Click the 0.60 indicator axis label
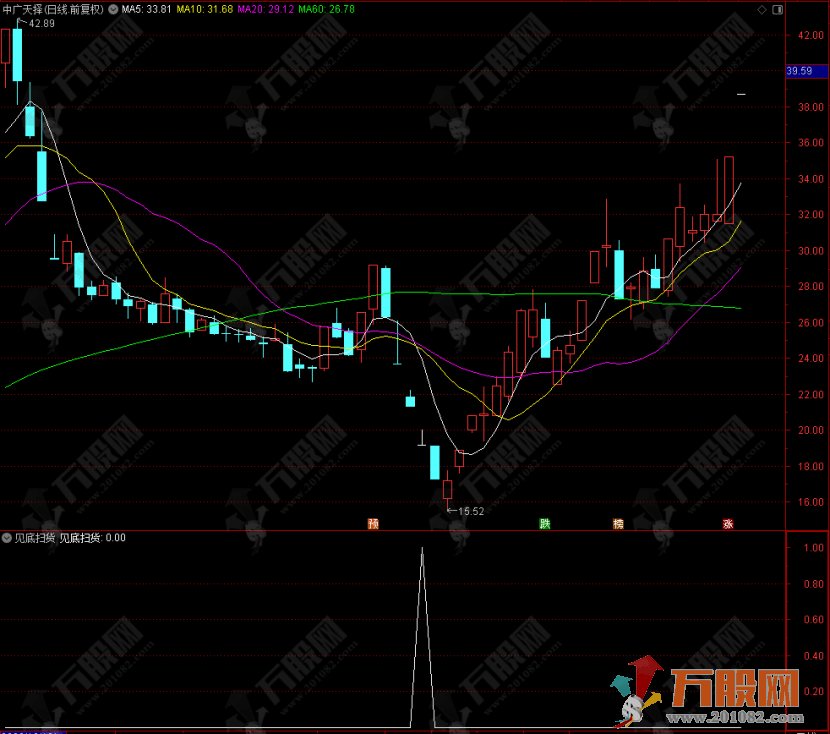The width and height of the screenshot is (830, 734). click(x=814, y=619)
